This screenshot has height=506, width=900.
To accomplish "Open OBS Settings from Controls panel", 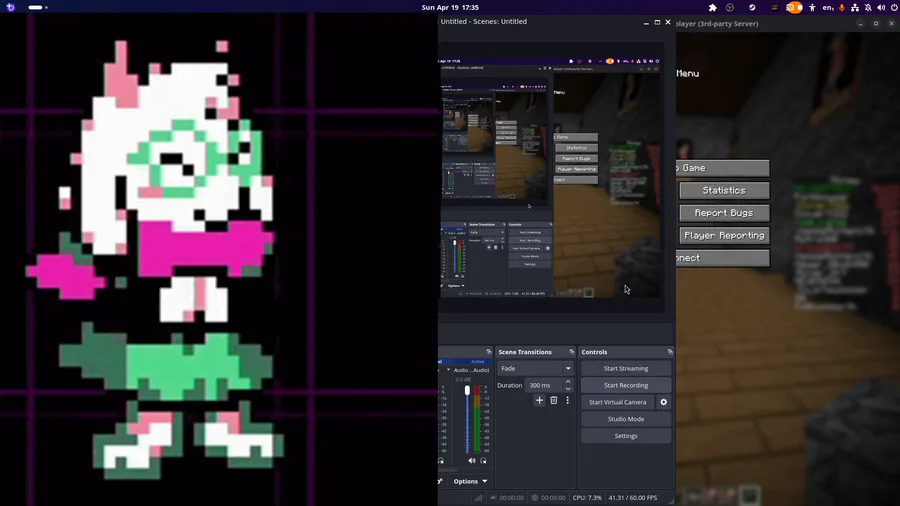I will click(626, 436).
